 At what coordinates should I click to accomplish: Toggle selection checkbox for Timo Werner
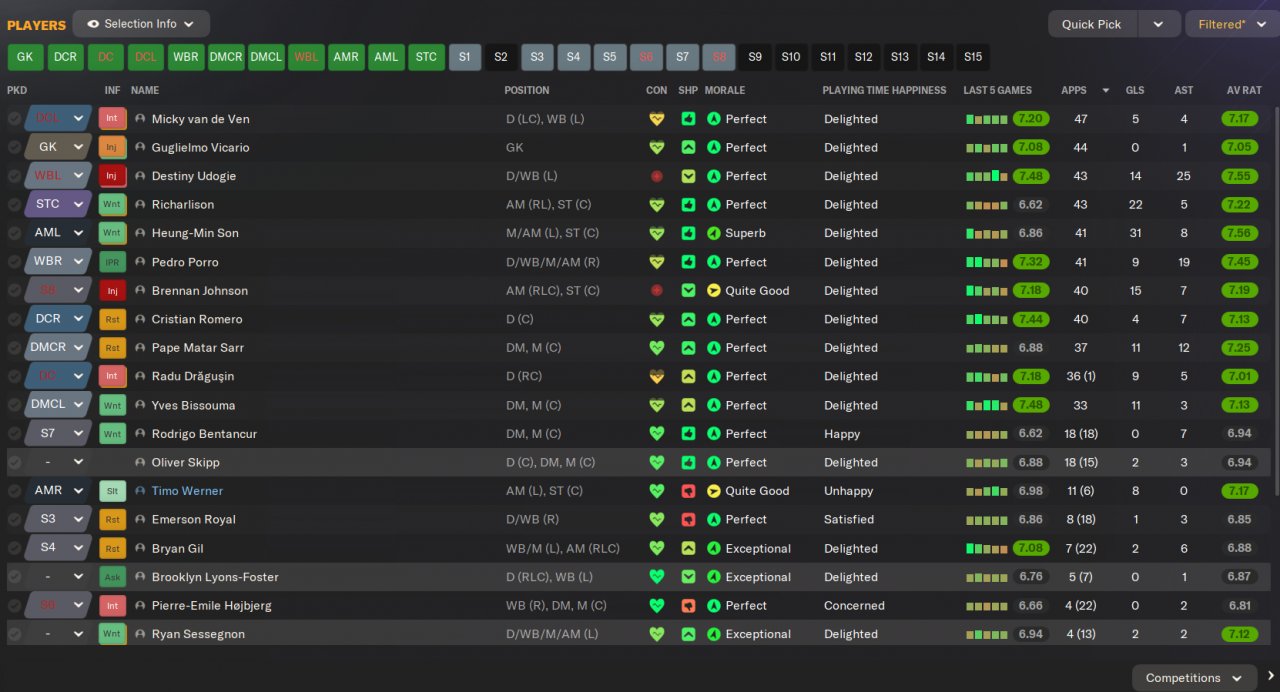coord(14,491)
